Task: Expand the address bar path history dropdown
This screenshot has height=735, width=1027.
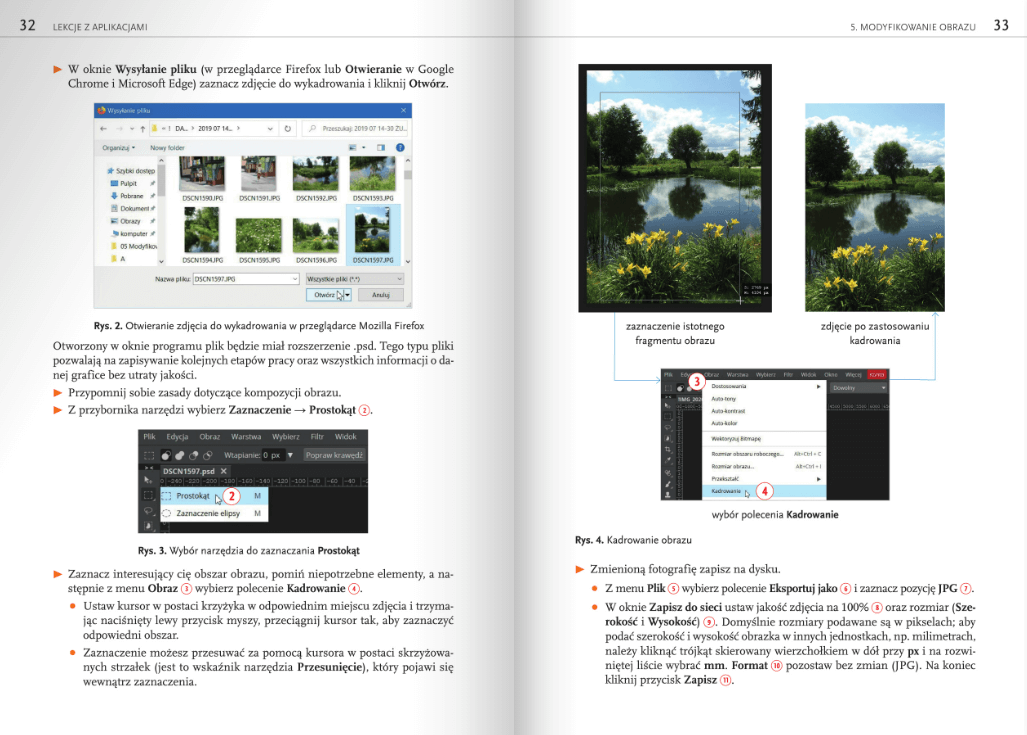Action: [270, 129]
